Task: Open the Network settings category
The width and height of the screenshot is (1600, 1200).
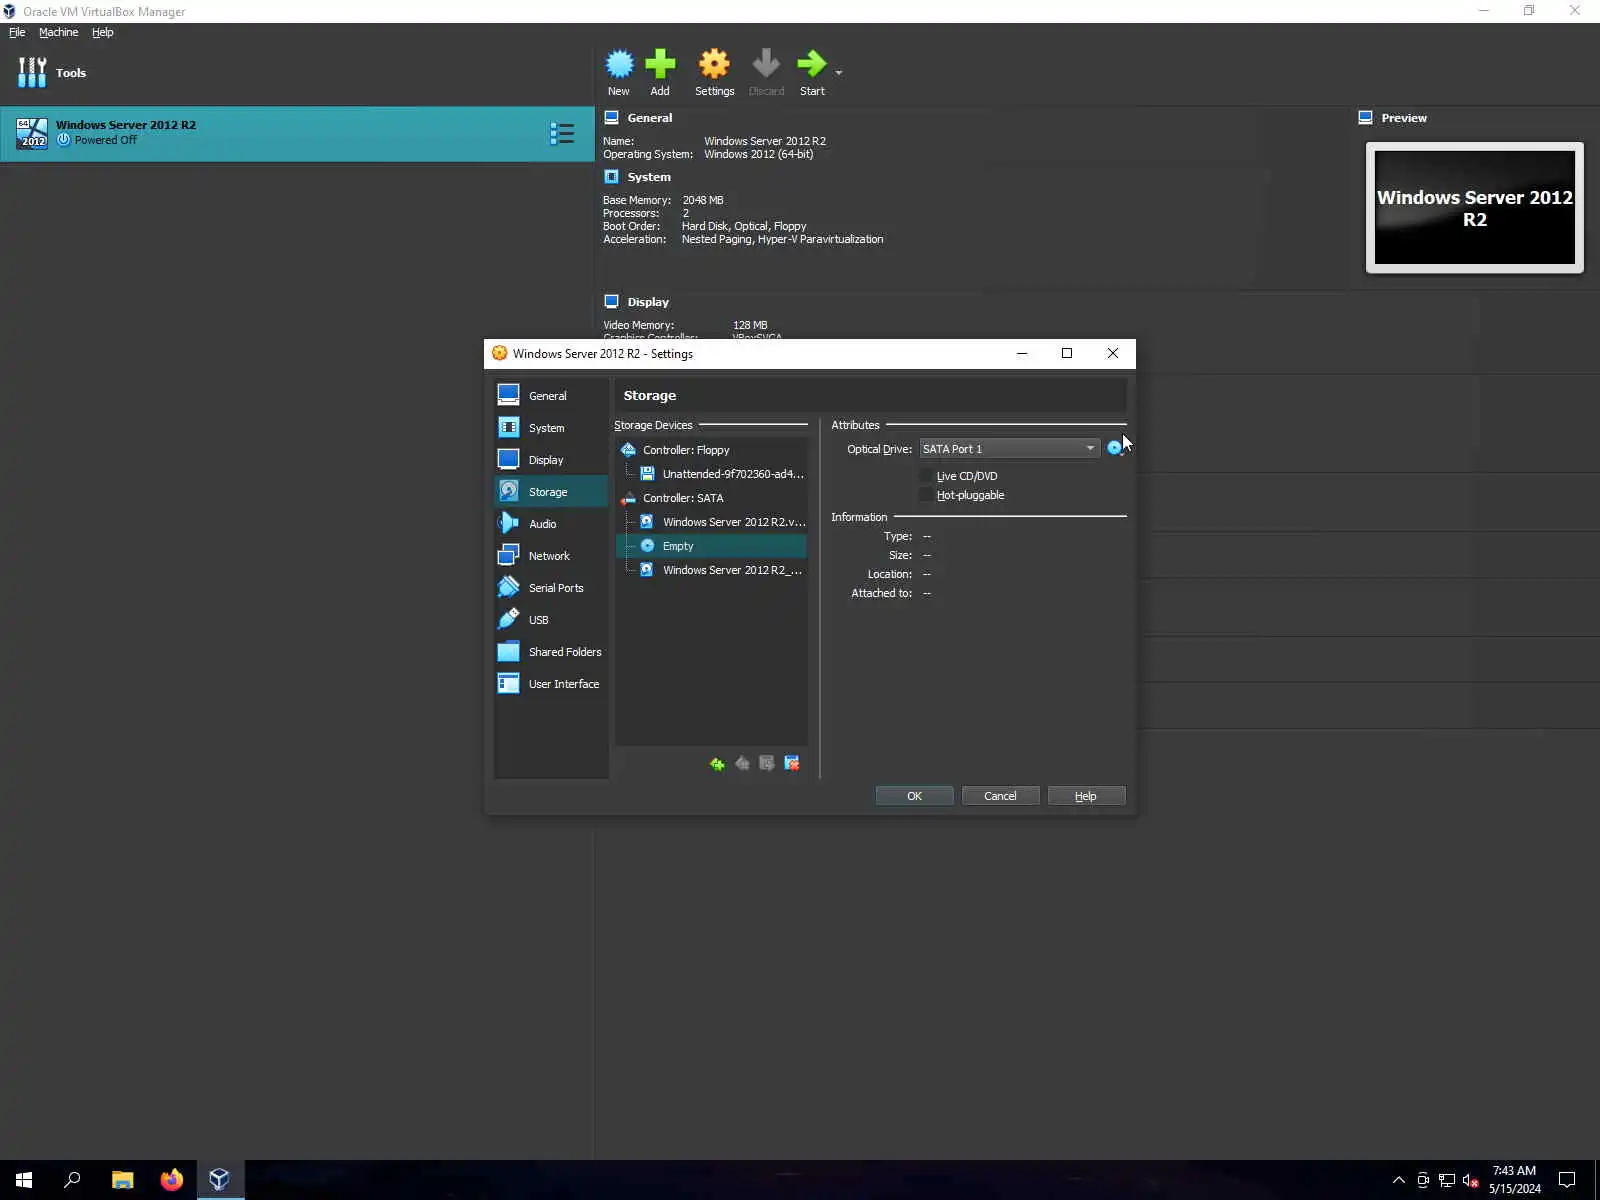Action: 551,556
